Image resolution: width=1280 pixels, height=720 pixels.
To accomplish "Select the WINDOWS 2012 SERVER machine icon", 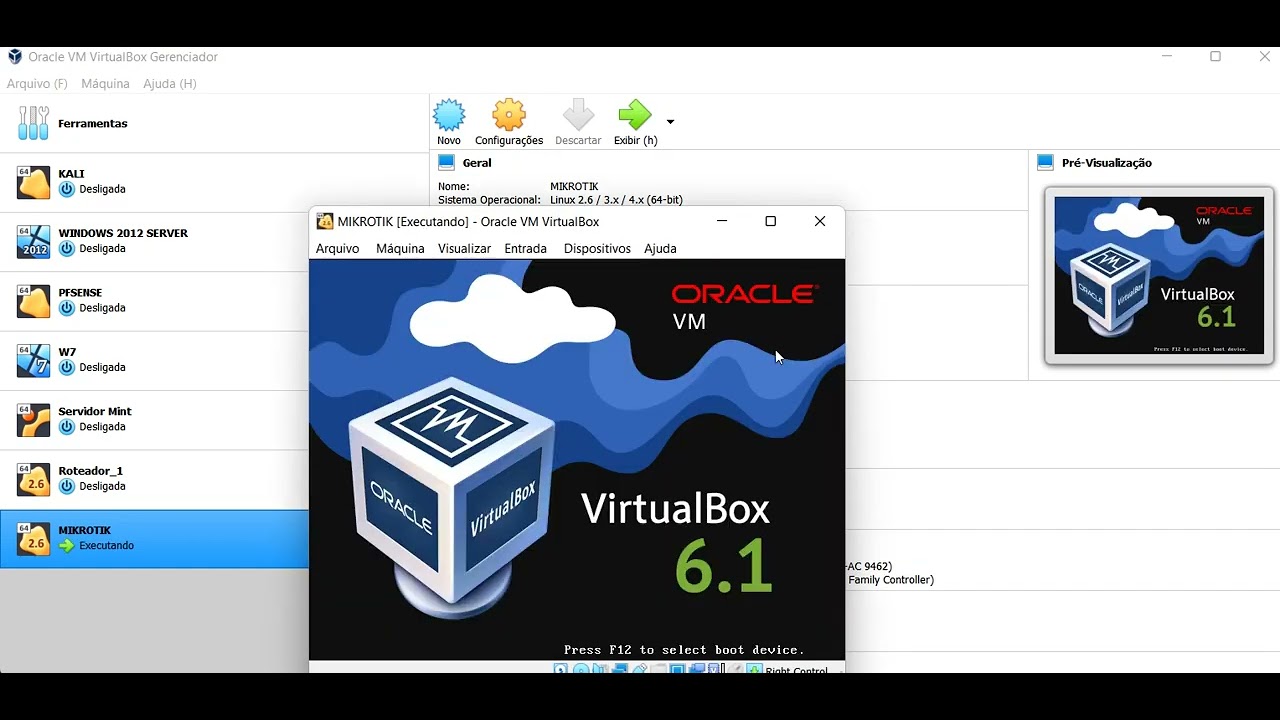I will (33, 241).
